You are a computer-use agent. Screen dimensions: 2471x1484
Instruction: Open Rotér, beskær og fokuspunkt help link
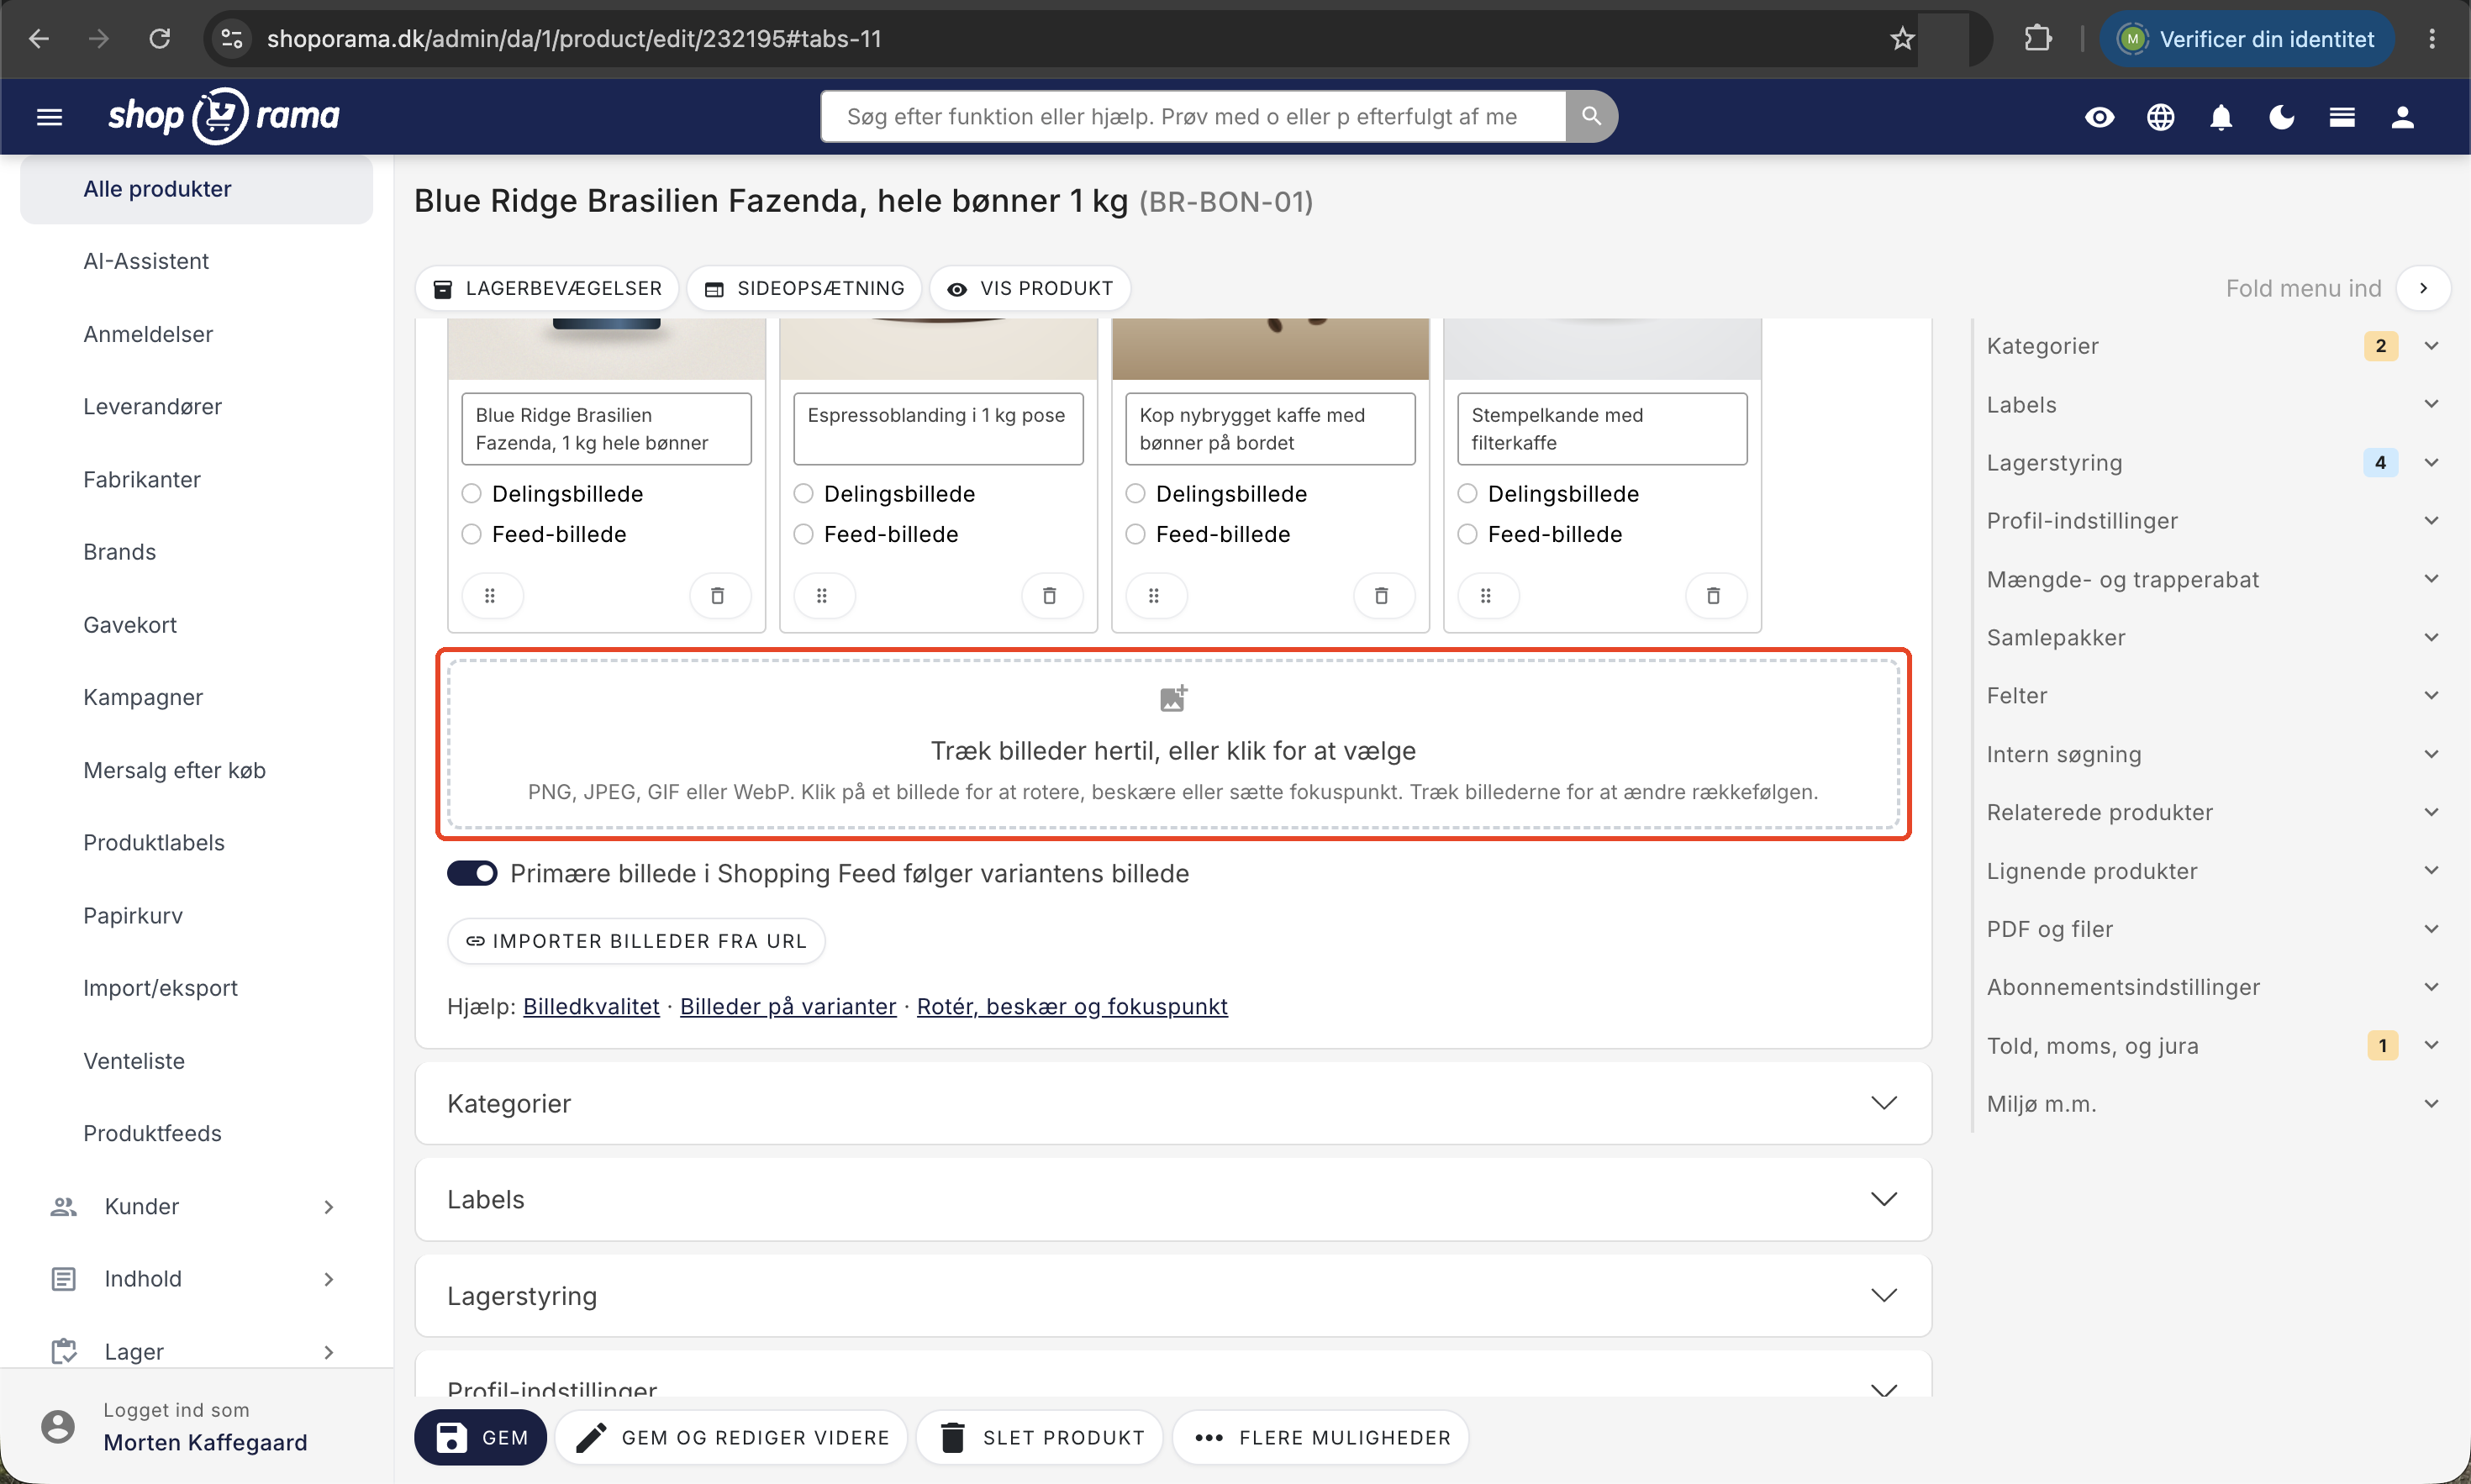tap(1072, 1006)
